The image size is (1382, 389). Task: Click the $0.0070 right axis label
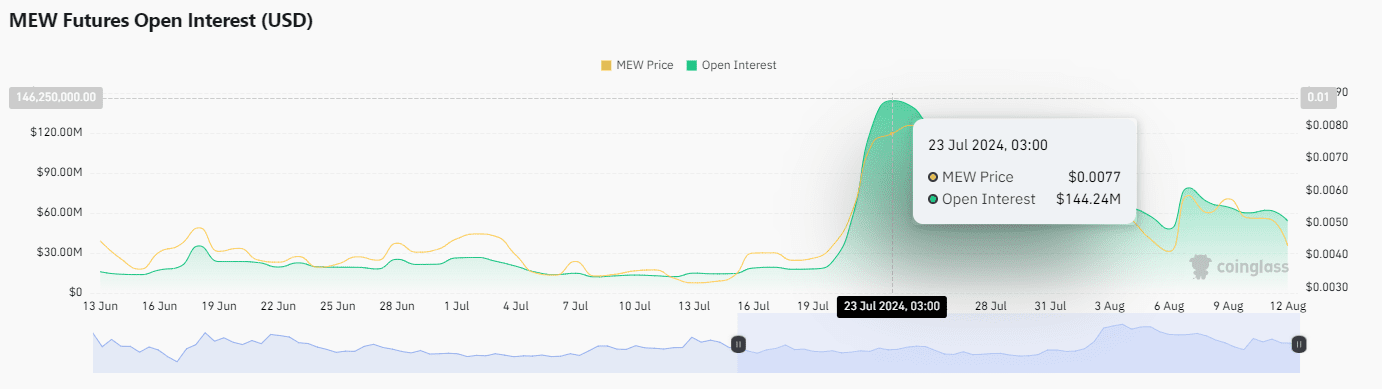point(1327,157)
